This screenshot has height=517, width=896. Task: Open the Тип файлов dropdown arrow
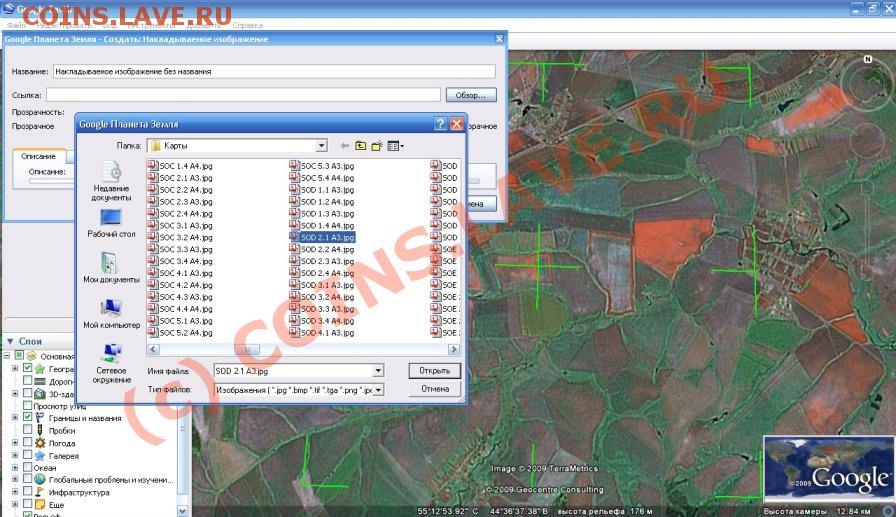(x=378, y=390)
